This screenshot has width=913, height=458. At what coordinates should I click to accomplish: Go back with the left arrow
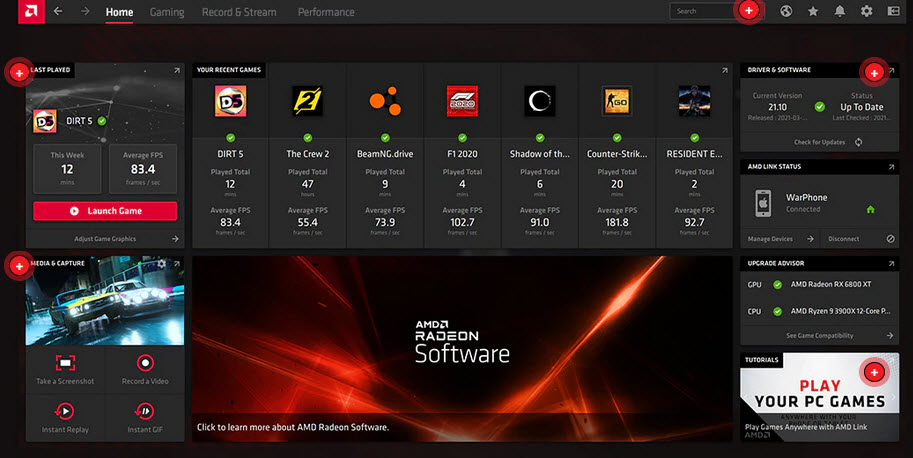pos(58,11)
